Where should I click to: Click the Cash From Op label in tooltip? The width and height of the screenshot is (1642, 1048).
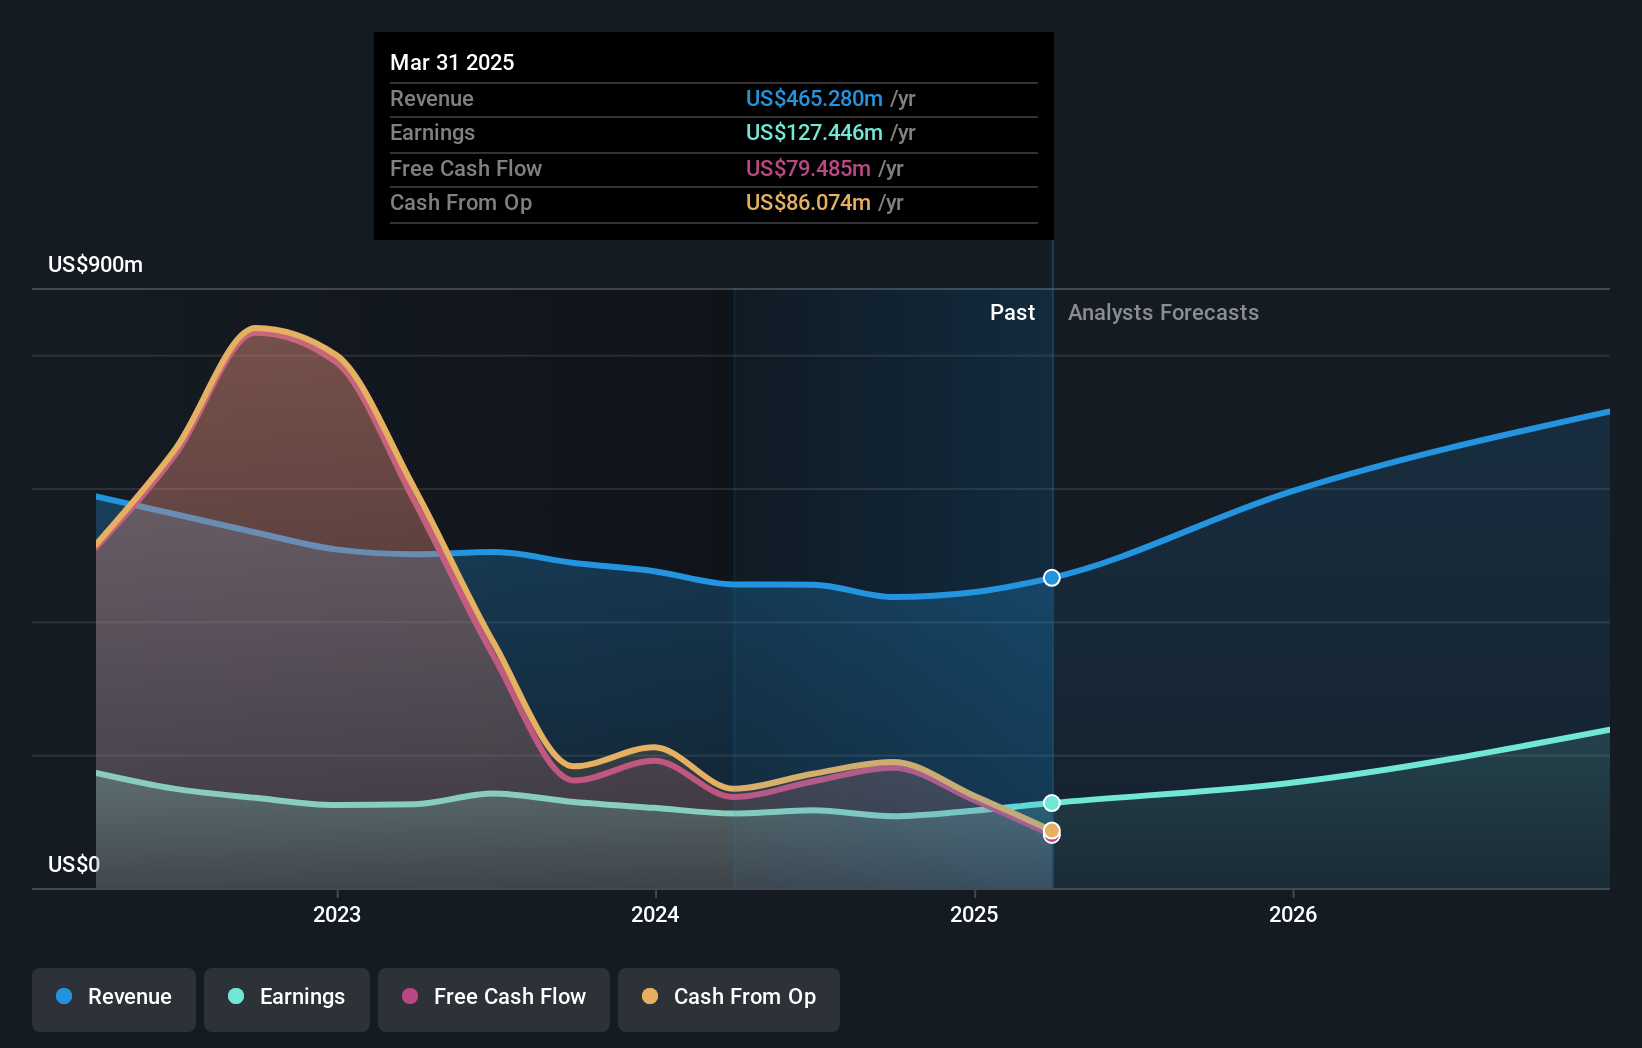pos(461,202)
